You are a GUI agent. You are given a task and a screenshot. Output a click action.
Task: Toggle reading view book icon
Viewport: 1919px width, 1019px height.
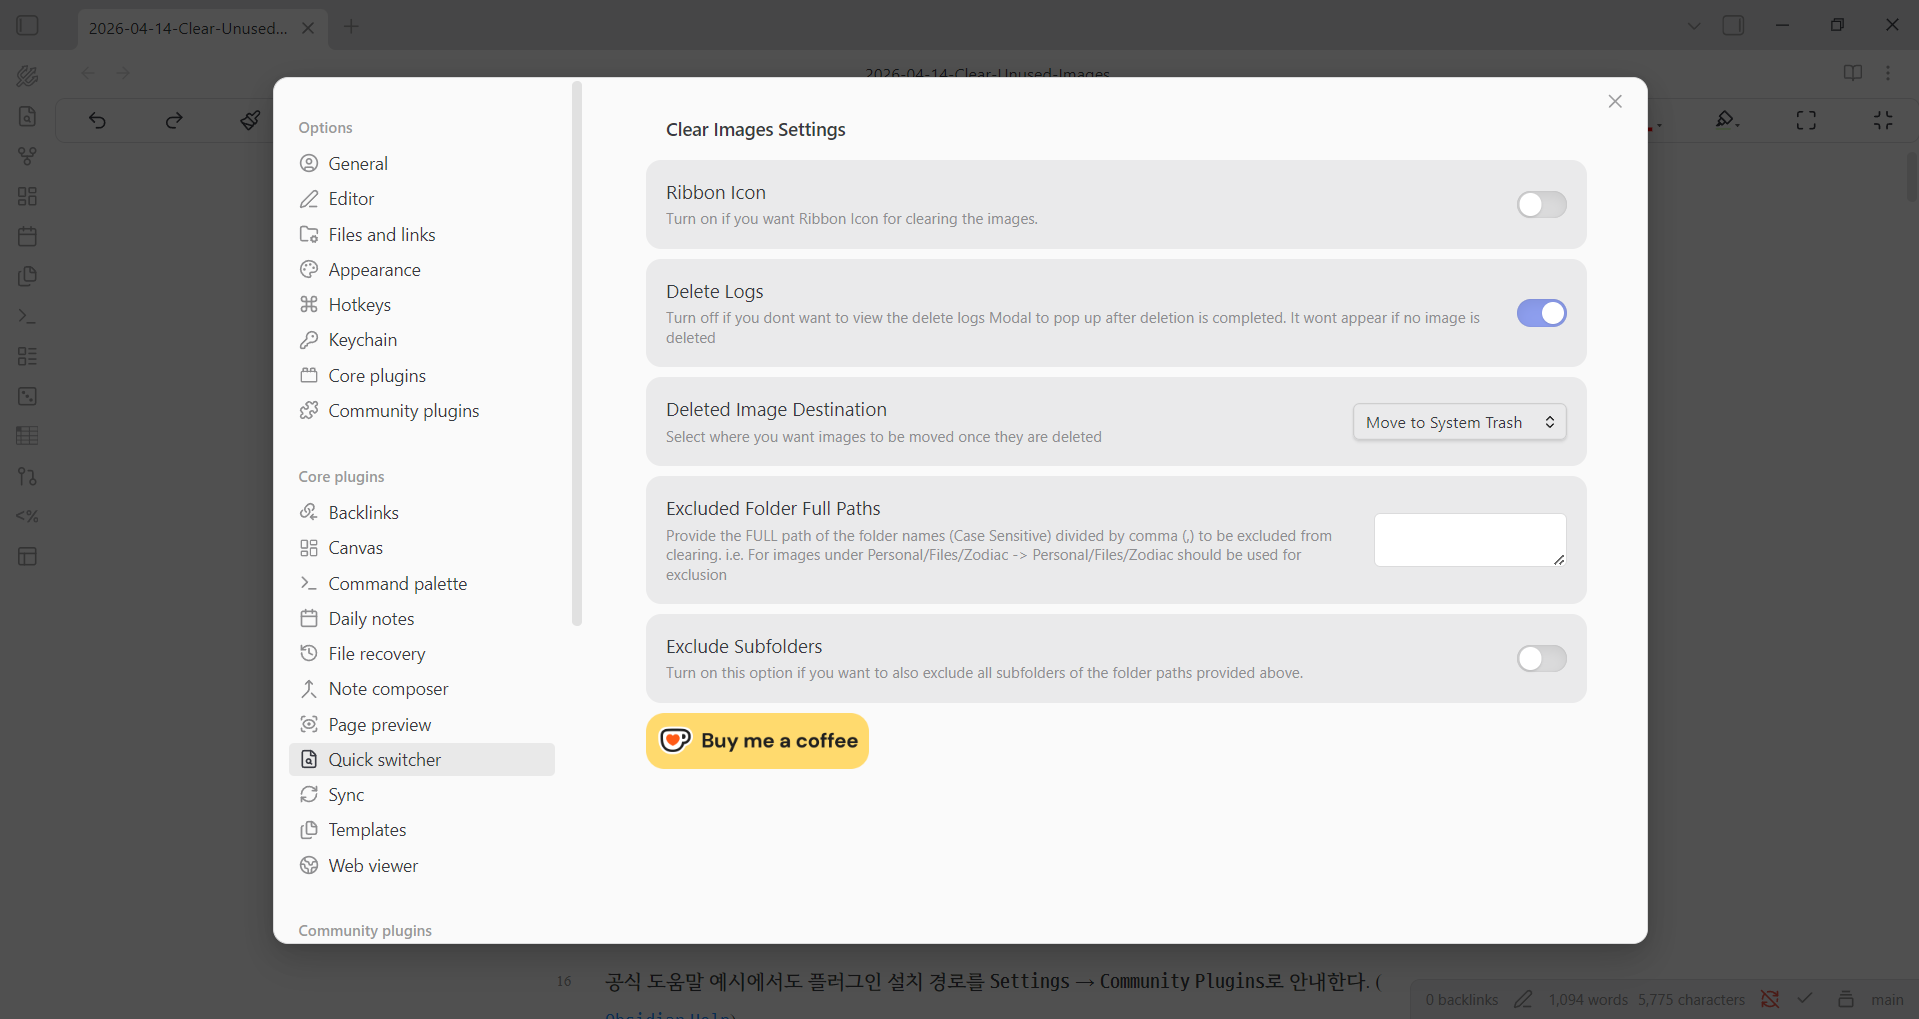[x=1853, y=73]
